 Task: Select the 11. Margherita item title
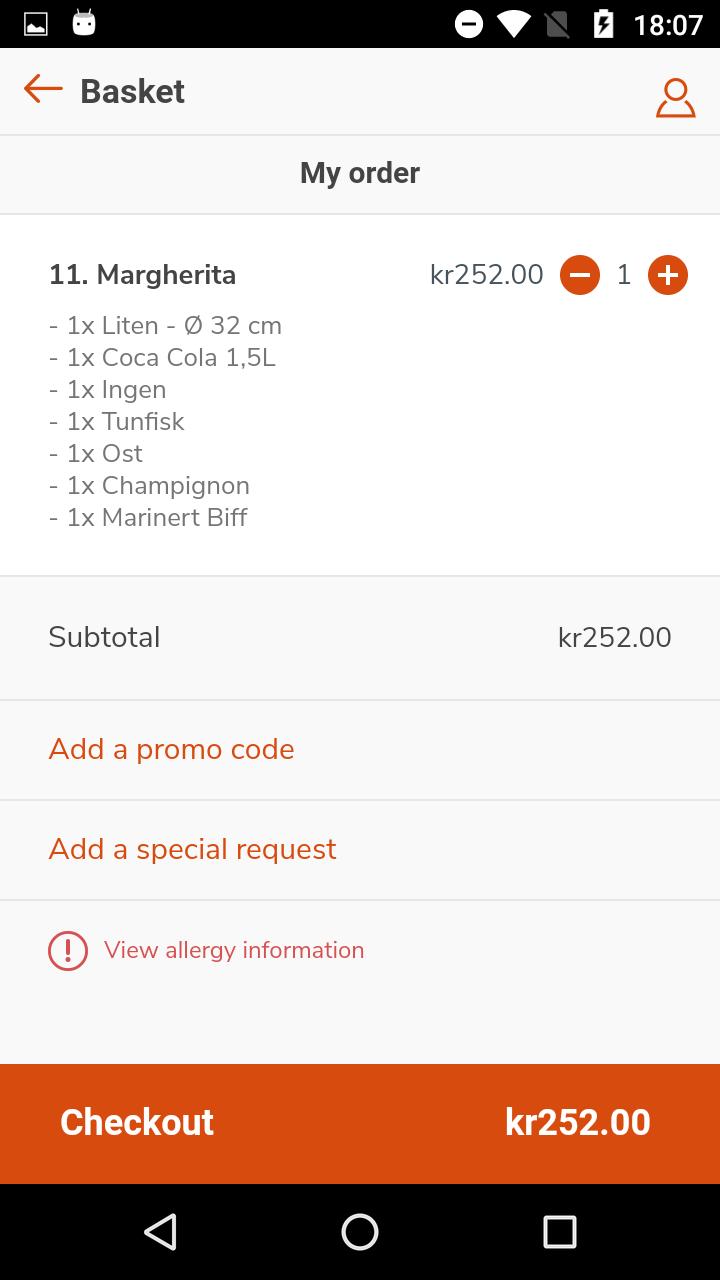click(x=143, y=275)
